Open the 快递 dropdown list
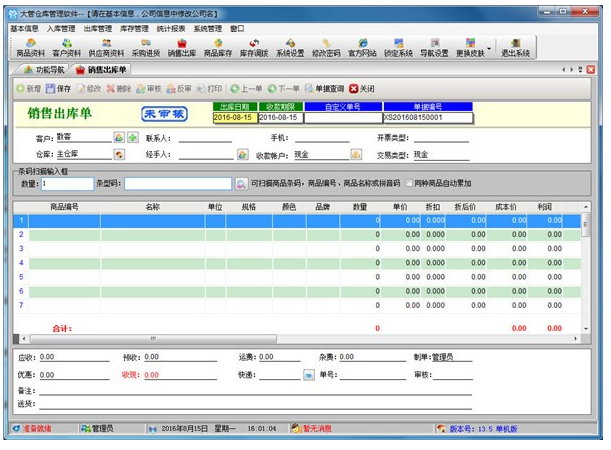611x450 pixels. pos(310,376)
